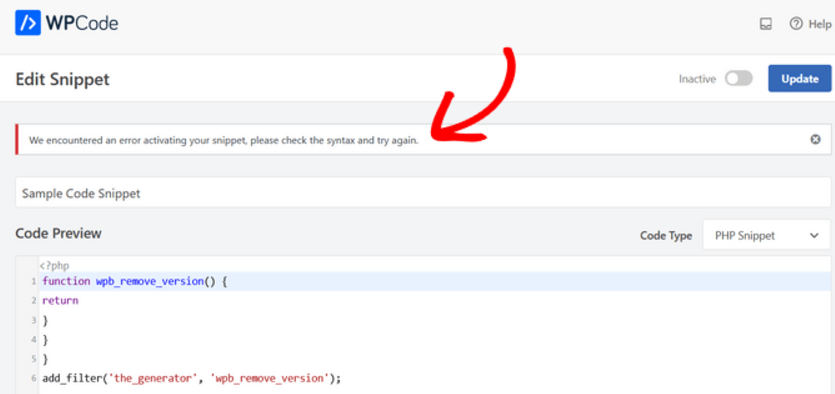Open the Code Type PHP Snippet dropdown
This screenshot has width=835, height=394.
pos(766,235)
